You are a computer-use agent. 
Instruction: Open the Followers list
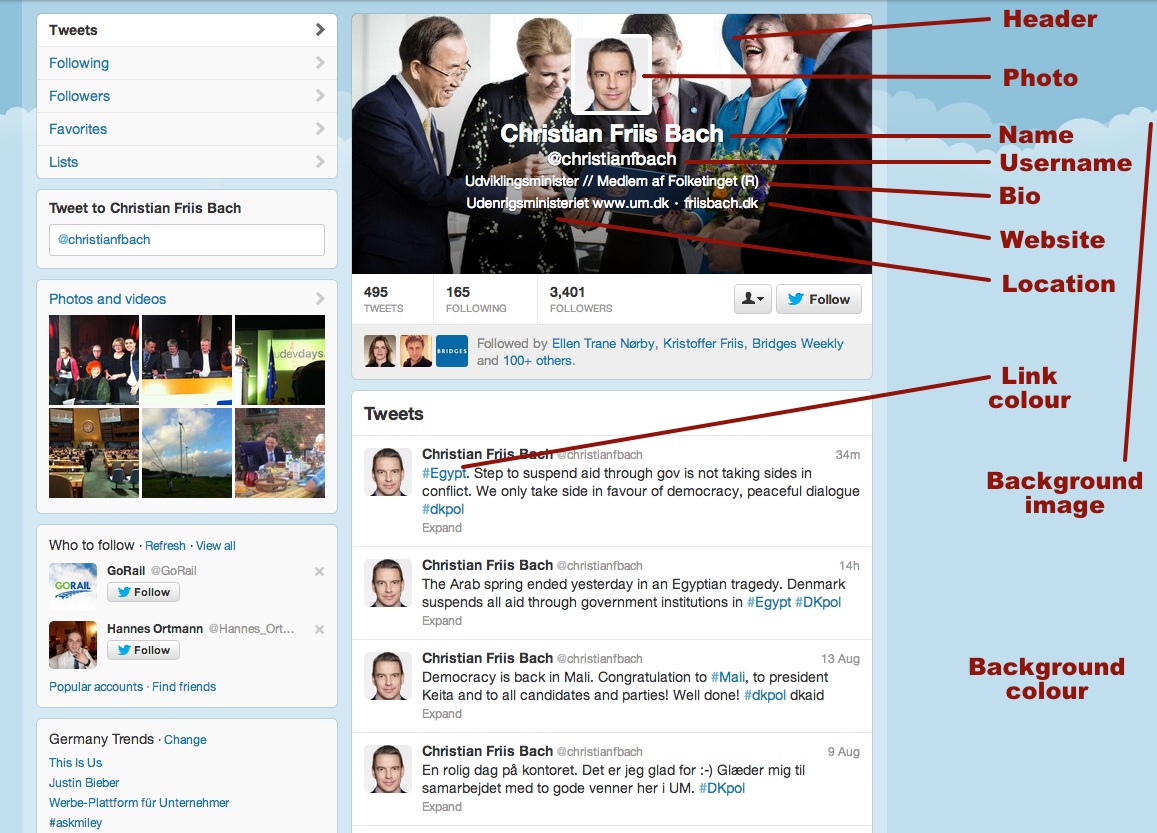[x=187, y=96]
